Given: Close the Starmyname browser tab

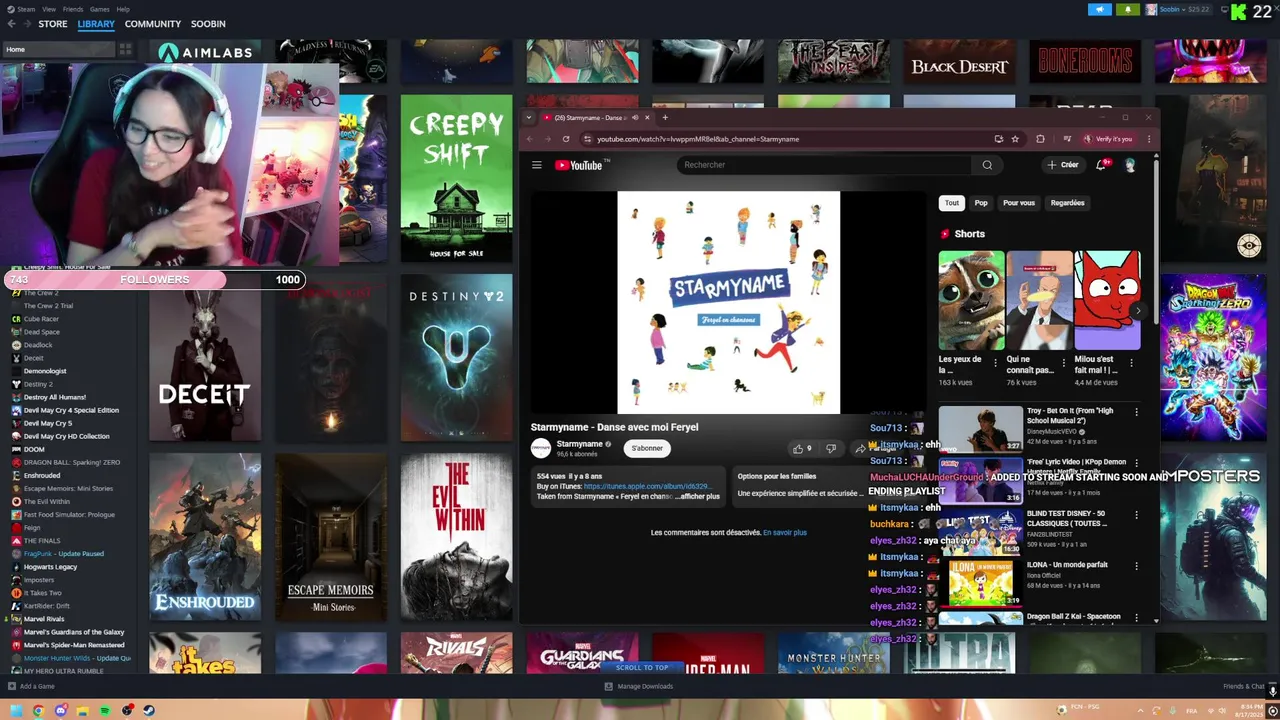Looking at the screenshot, I should tap(647, 117).
